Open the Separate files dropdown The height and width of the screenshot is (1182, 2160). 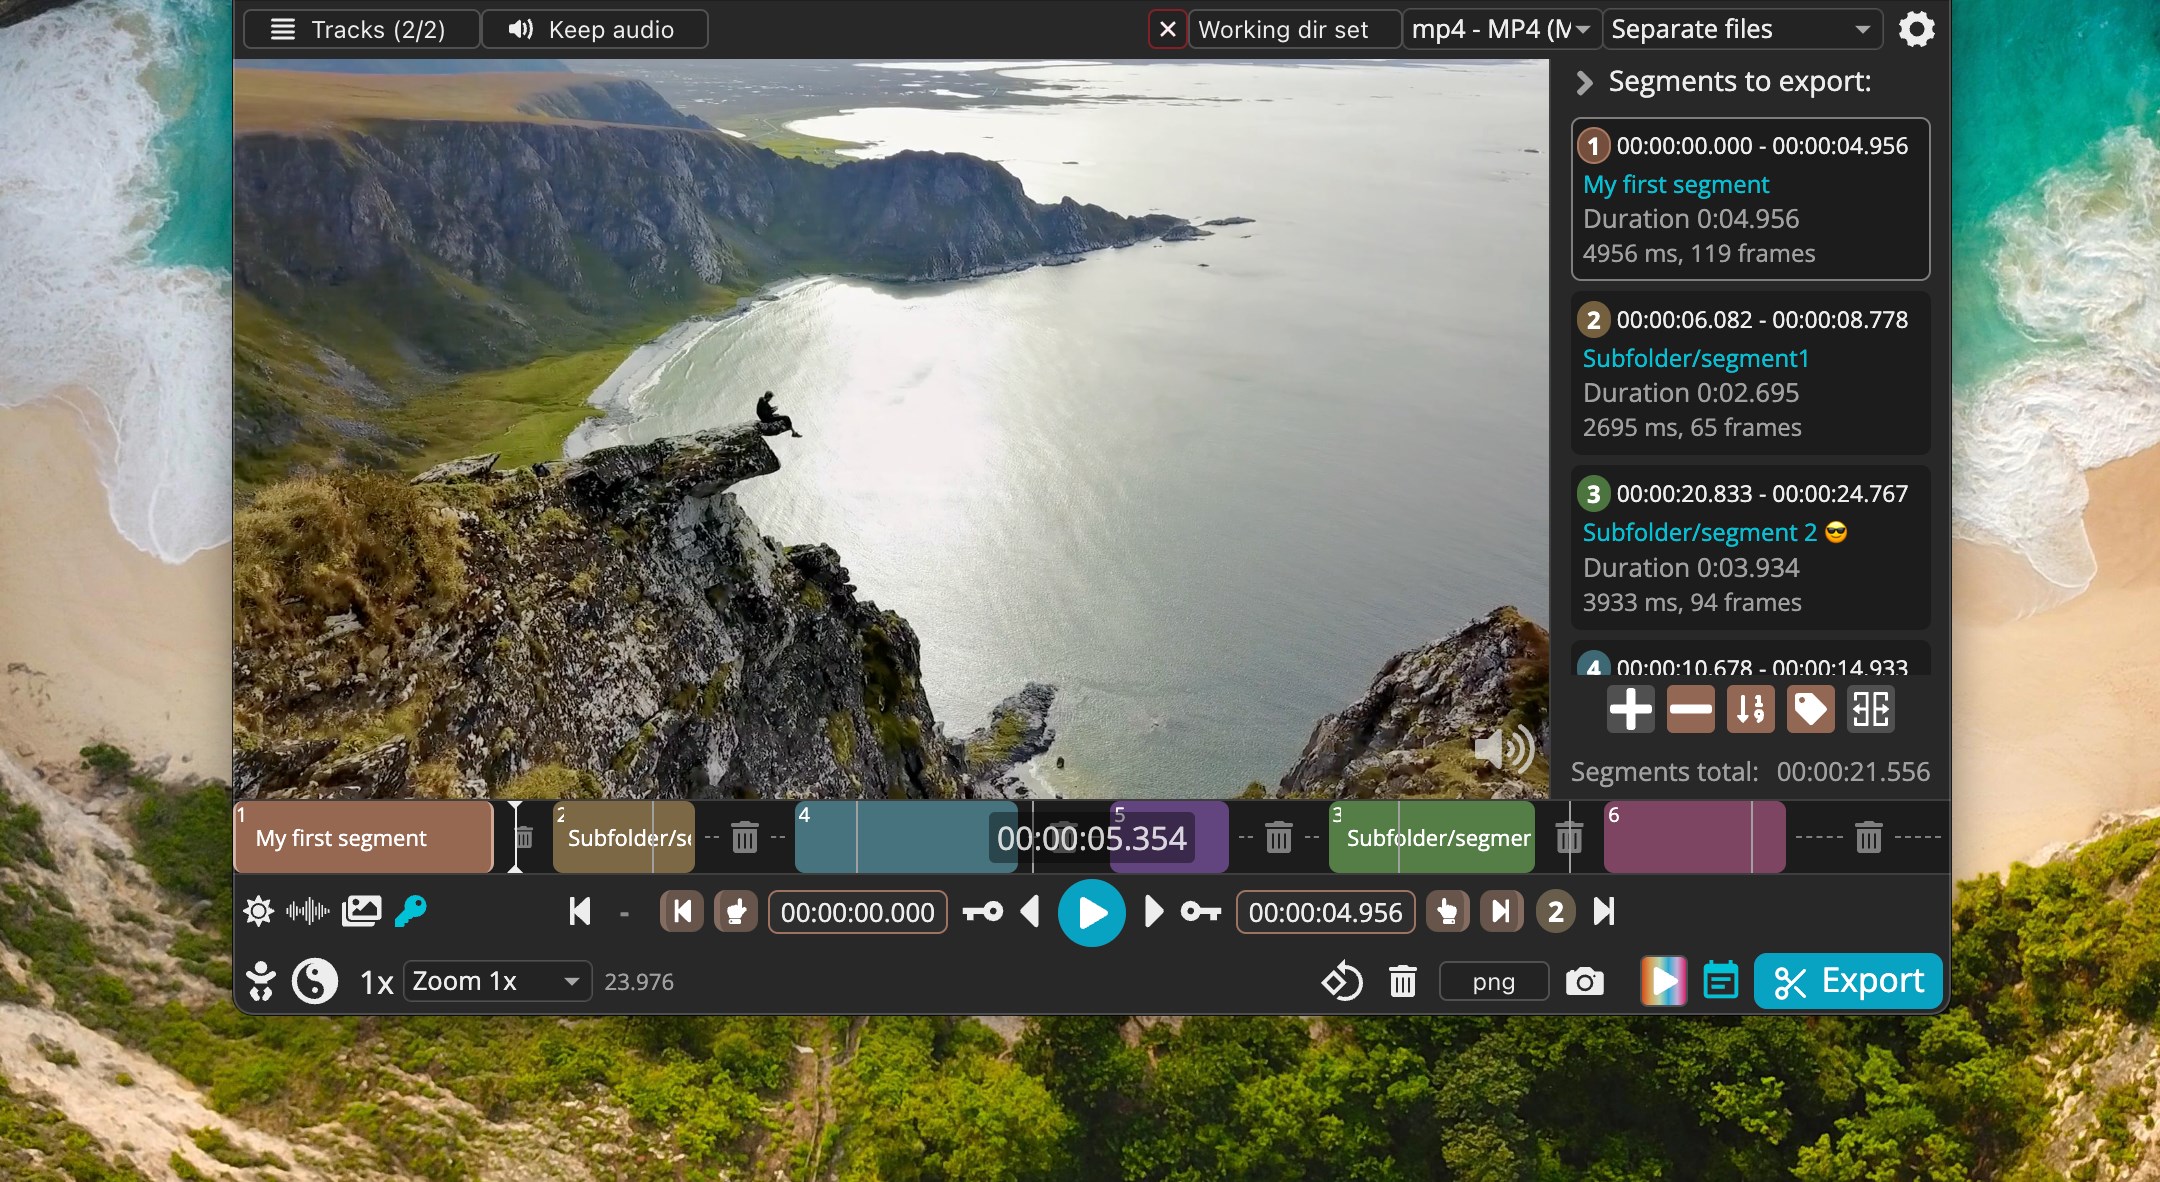click(1740, 29)
